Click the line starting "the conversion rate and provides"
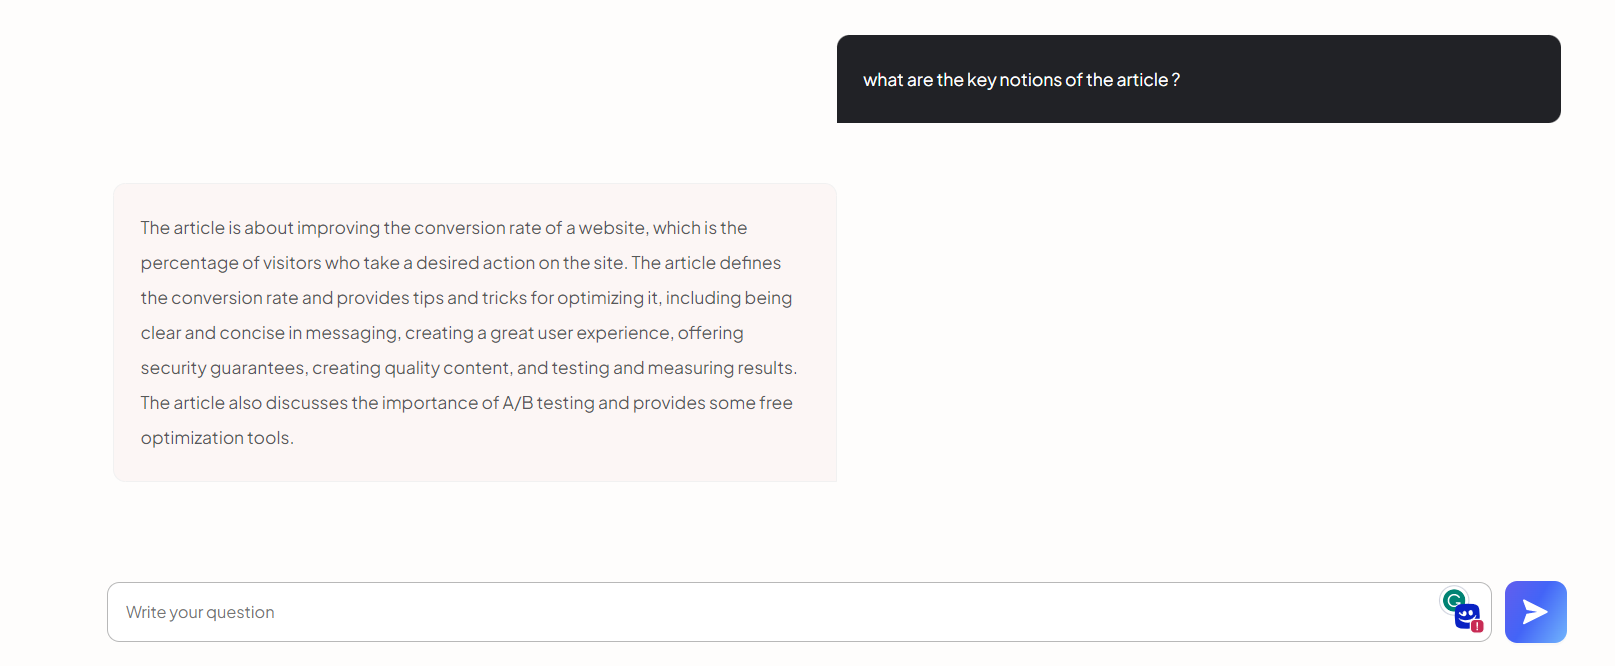Viewport: 1615px width, 666px height. [x=466, y=298]
